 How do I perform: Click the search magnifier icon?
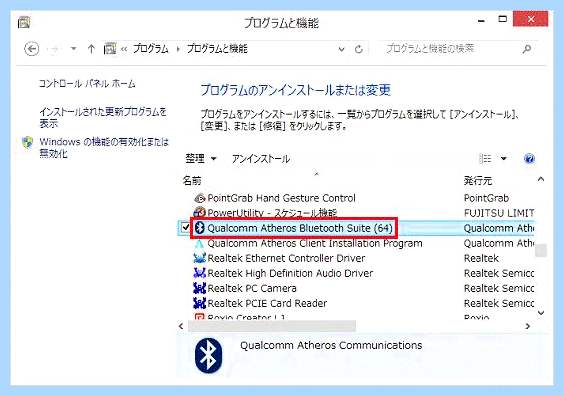click(x=527, y=49)
